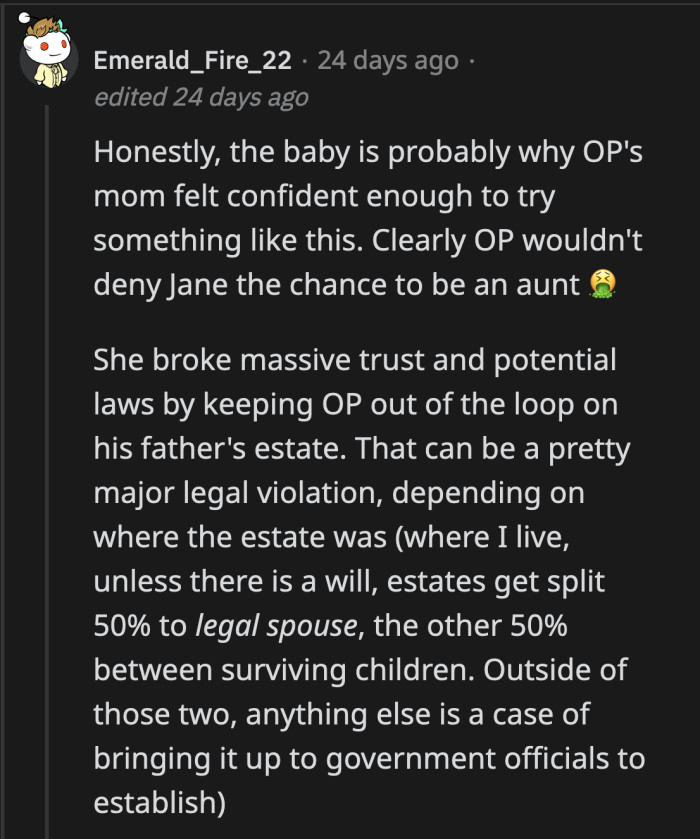Select the username text Emerald_Fire_22
Screen dimensions: 700x839
pyautogui.click(x=195, y=61)
